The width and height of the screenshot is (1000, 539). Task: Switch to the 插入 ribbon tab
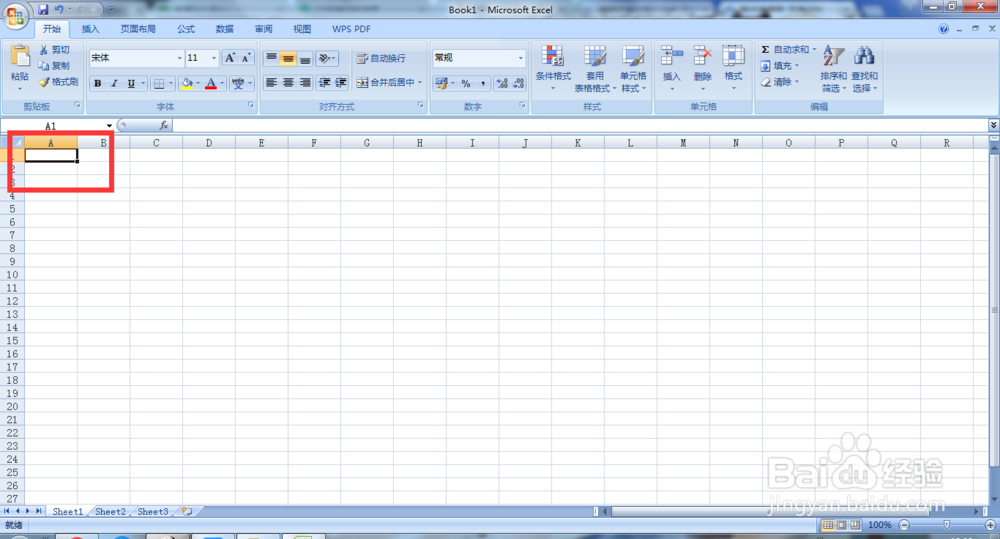[x=91, y=29]
